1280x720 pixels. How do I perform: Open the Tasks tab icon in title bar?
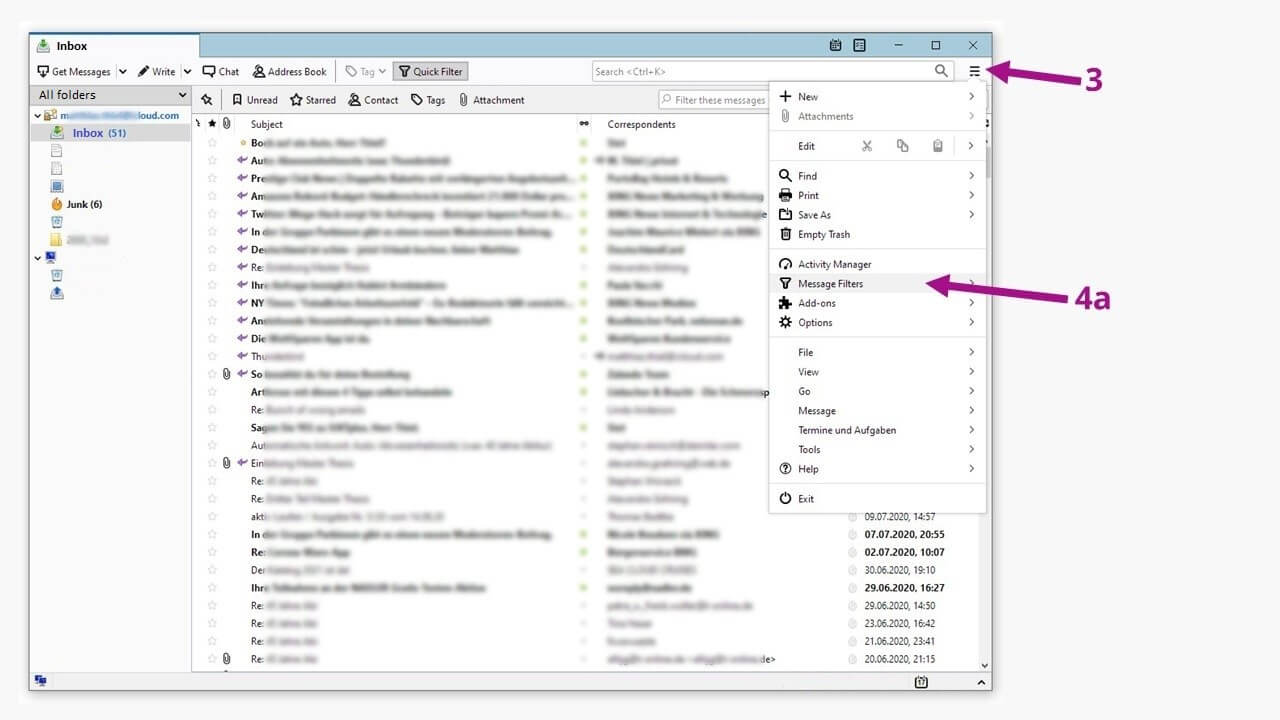point(860,45)
